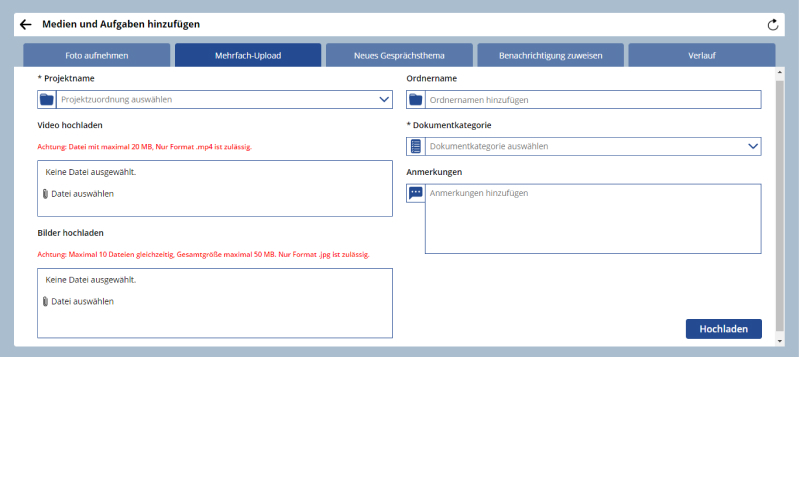Screen dimensions: 800x500
Task: Click the scrollbar down arrow
Action: pyautogui.click(x=779, y=341)
